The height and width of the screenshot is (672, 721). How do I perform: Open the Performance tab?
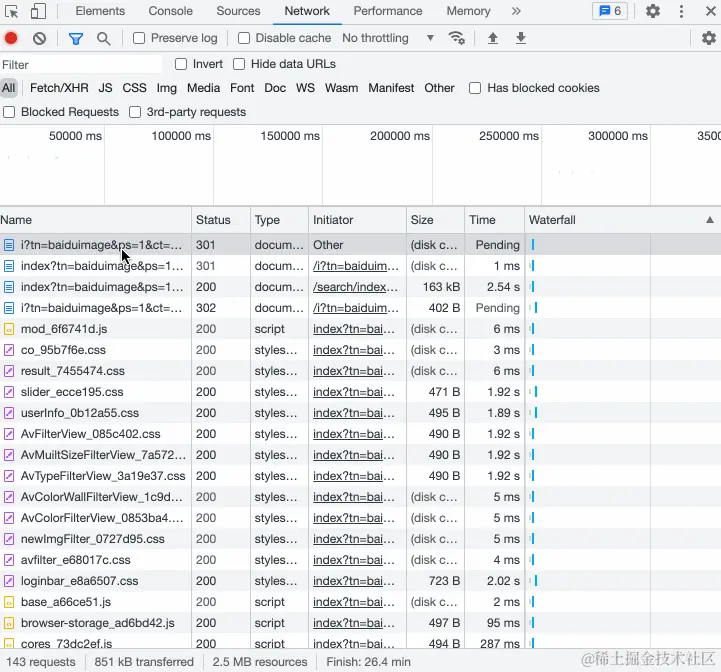click(x=388, y=11)
